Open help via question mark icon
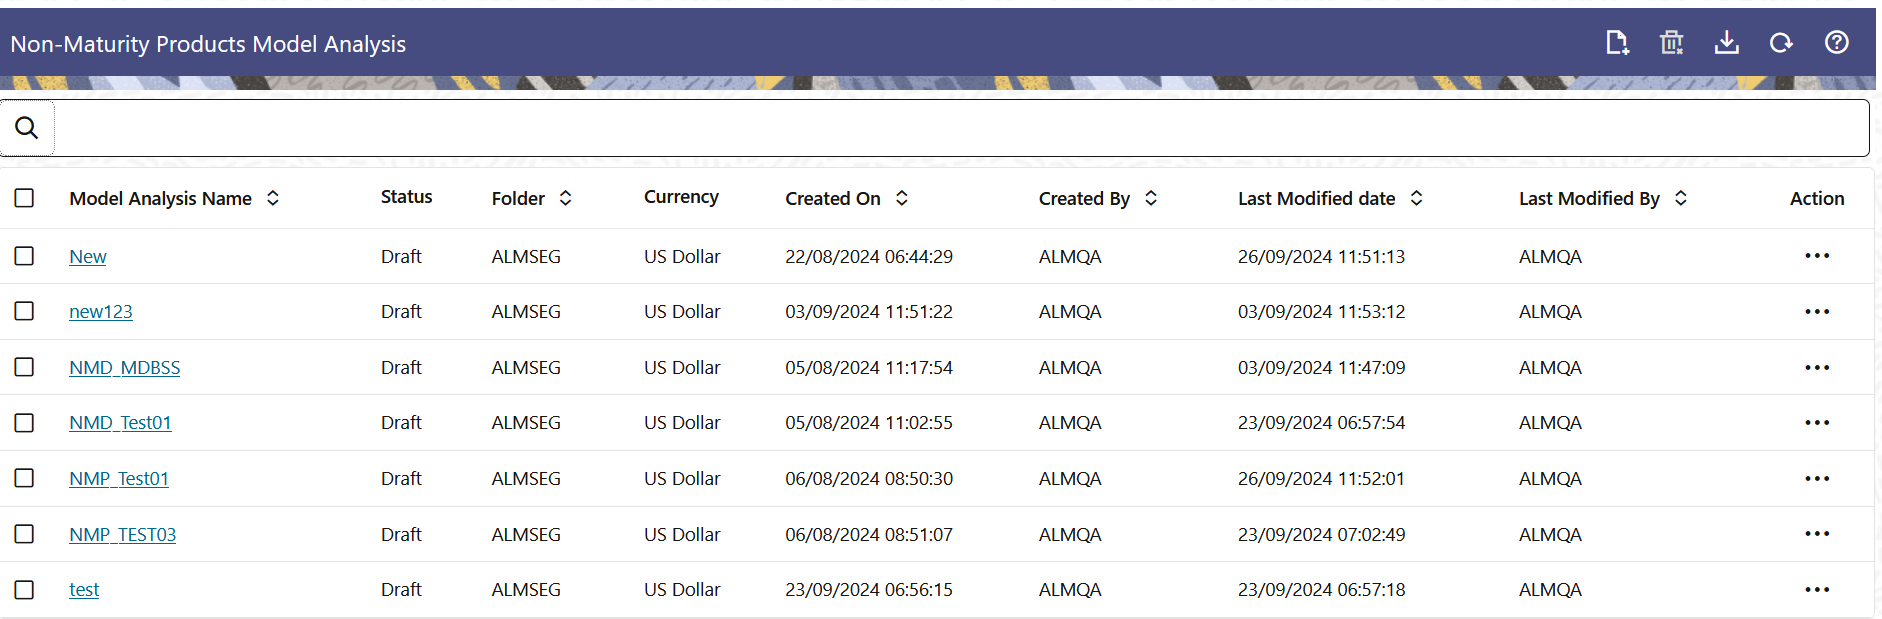The height and width of the screenshot is (619, 1882). [1837, 42]
